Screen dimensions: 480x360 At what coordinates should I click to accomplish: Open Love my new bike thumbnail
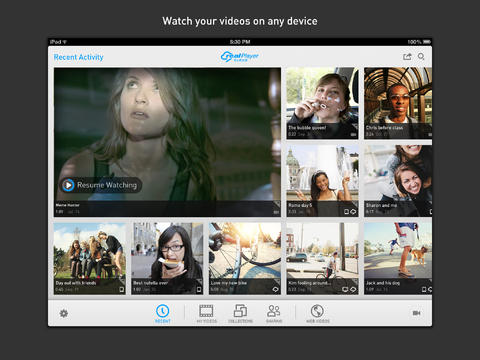[x=245, y=259]
